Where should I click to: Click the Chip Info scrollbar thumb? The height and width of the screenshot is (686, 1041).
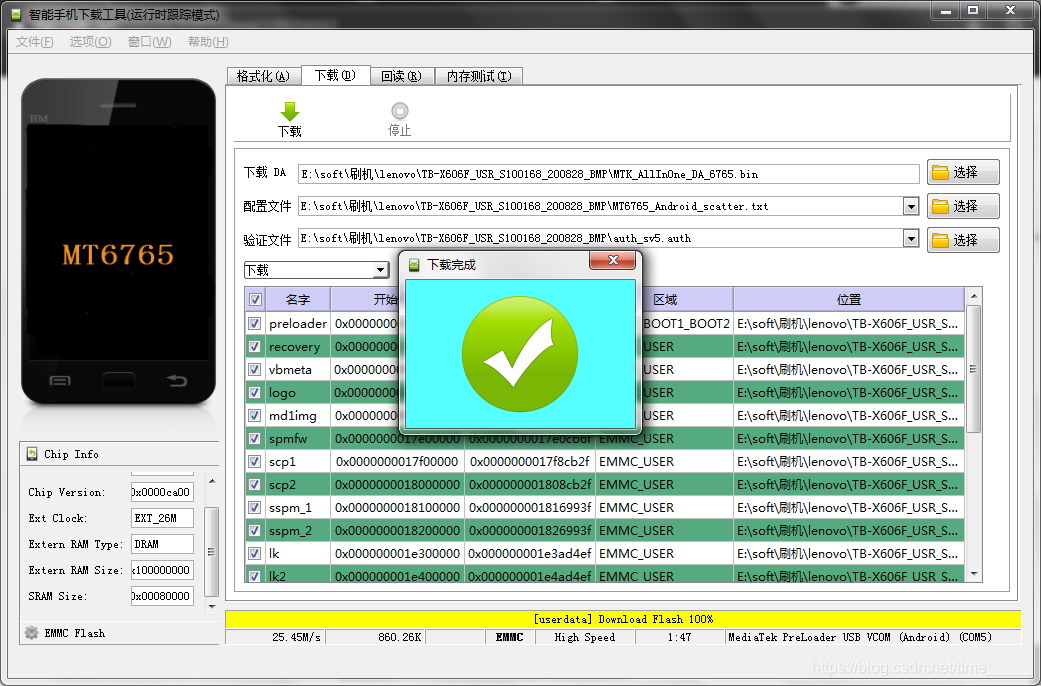[x=212, y=551]
